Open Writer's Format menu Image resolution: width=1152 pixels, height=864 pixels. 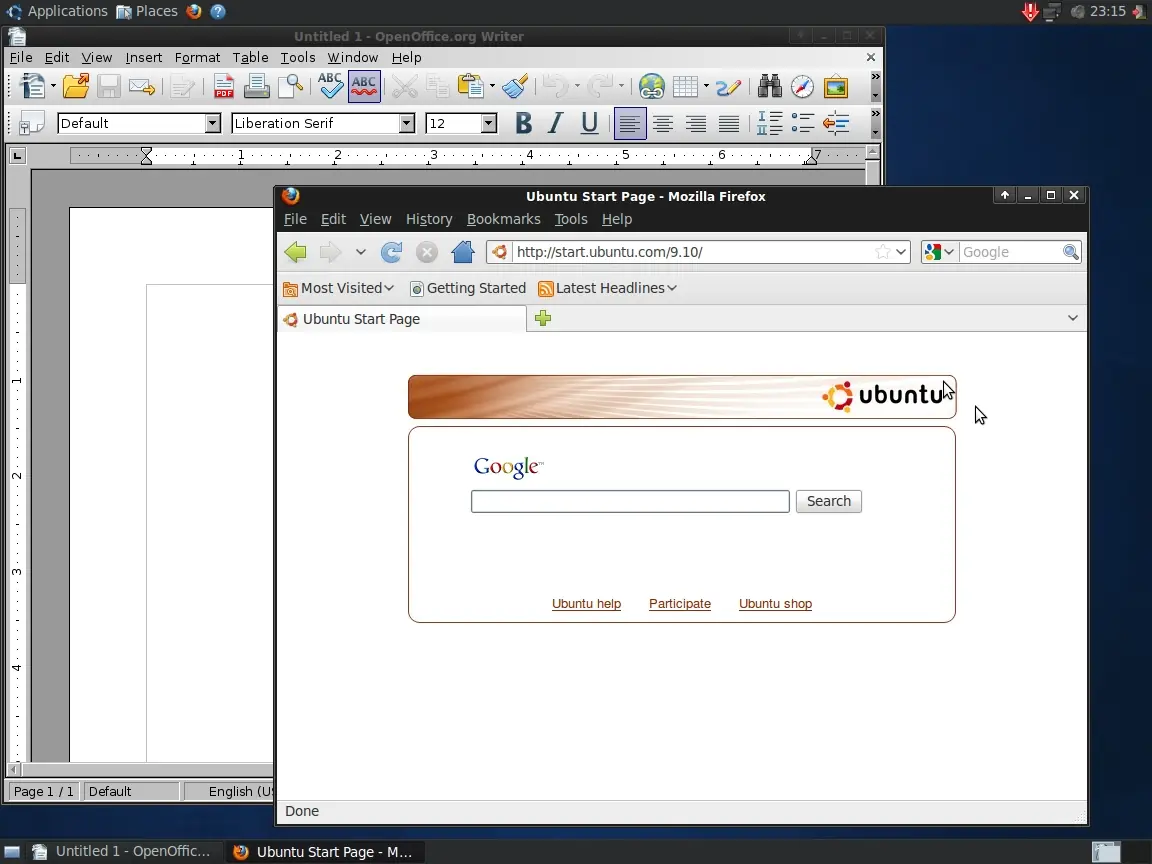(197, 57)
